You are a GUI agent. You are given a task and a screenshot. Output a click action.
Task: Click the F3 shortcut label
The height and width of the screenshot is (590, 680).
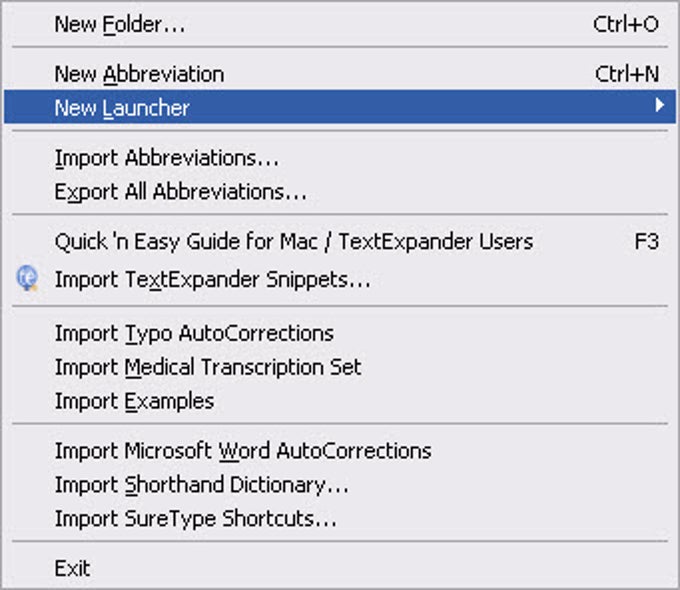(647, 241)
